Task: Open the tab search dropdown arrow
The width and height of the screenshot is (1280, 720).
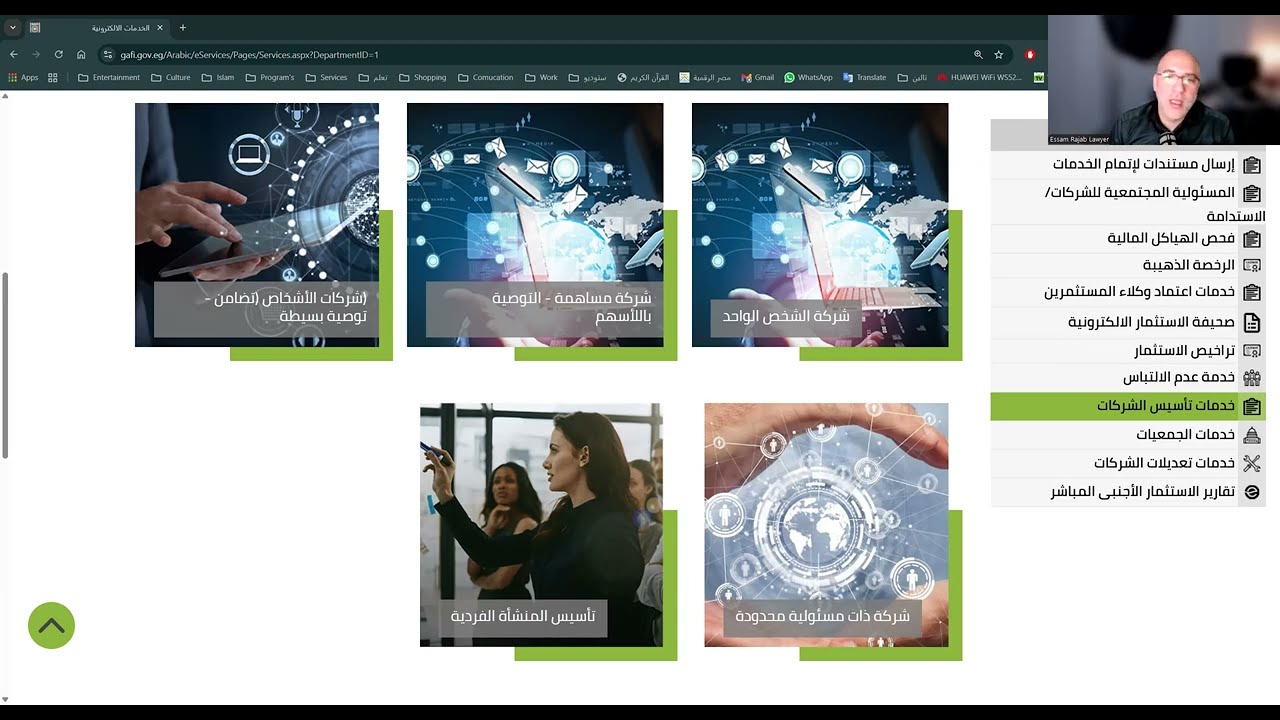Action: (12, 28)
